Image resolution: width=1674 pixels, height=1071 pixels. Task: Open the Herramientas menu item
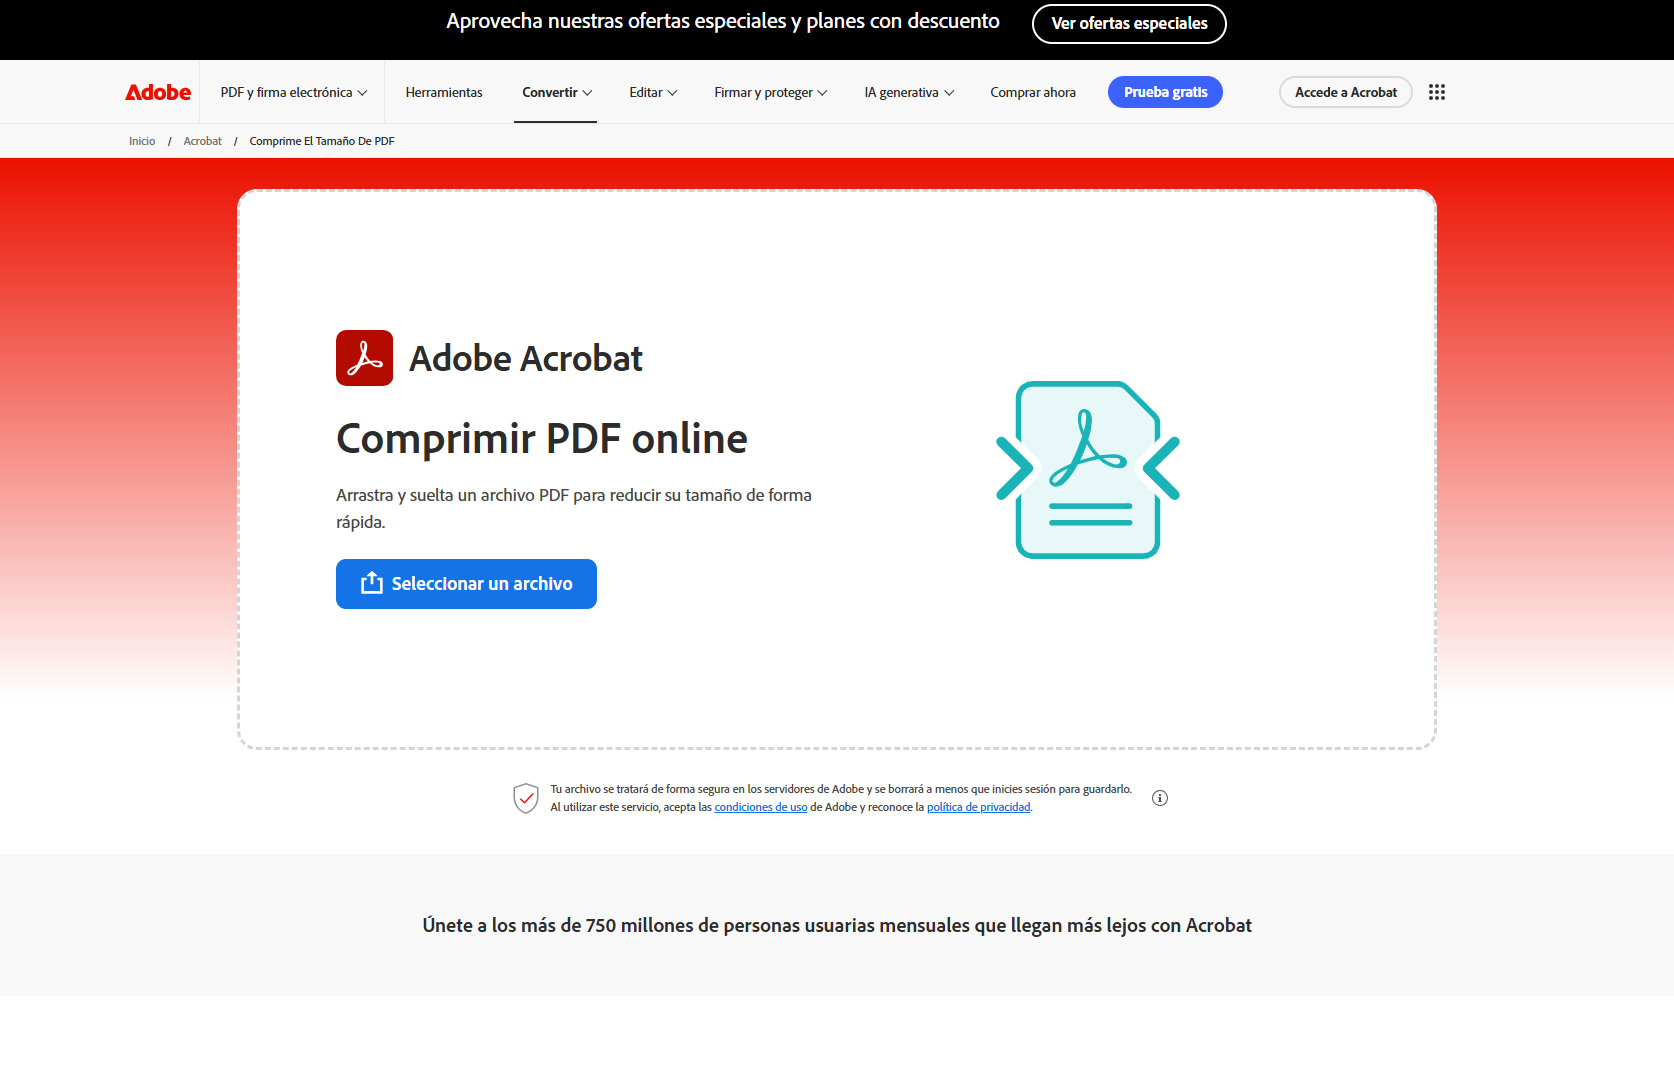point(444,92)
